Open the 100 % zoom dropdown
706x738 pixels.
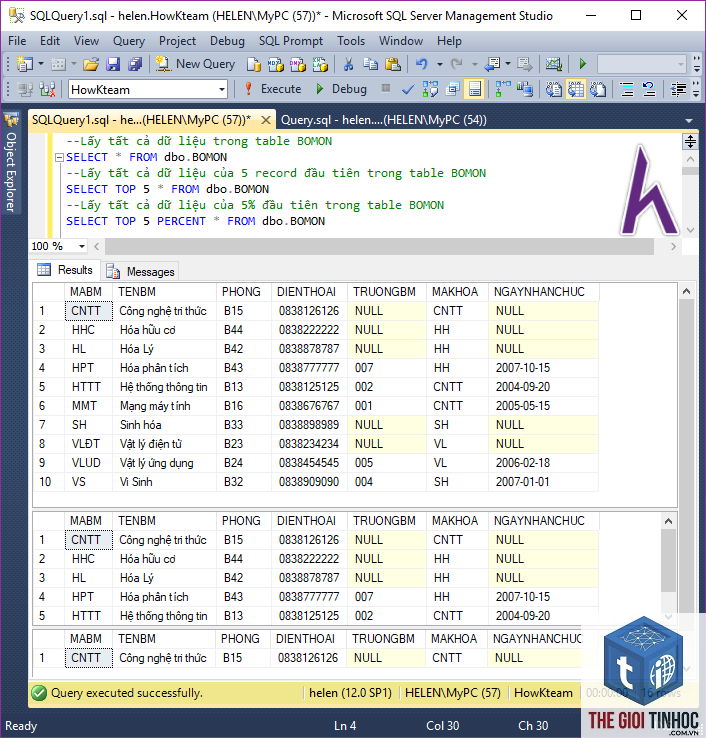[82, 246]
